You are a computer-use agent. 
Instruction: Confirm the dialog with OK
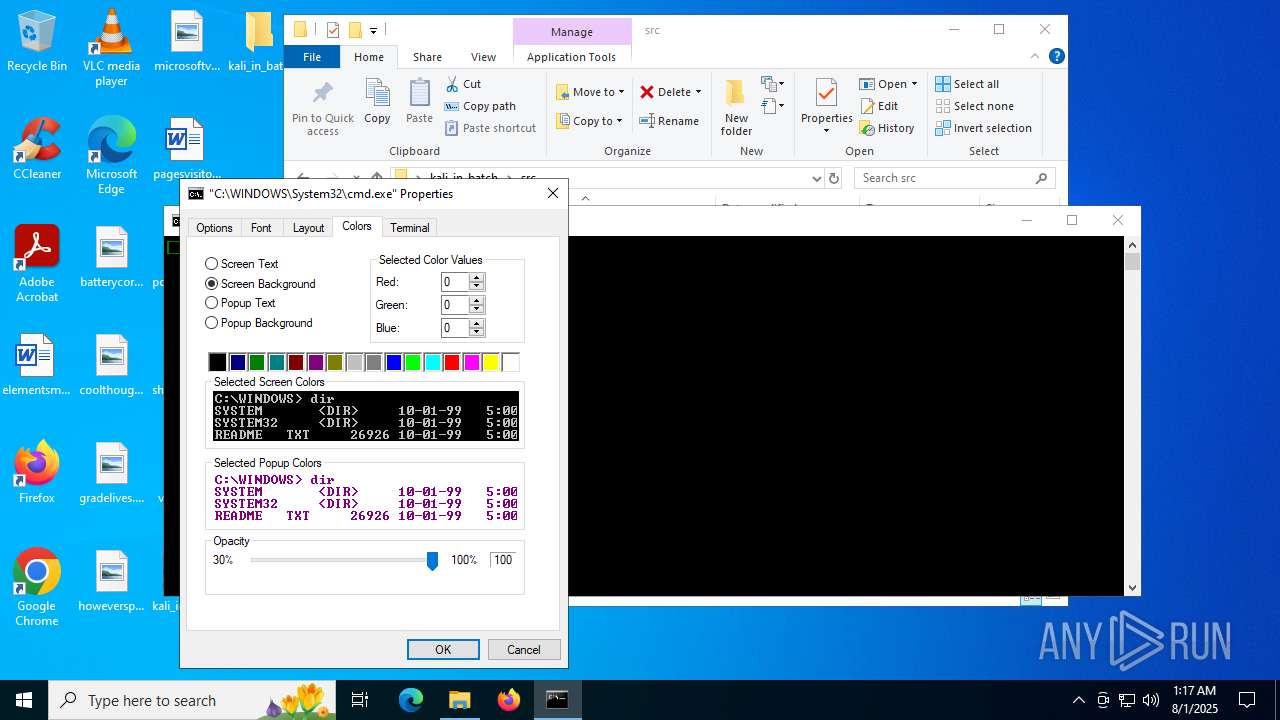click(x=443, y=649)
